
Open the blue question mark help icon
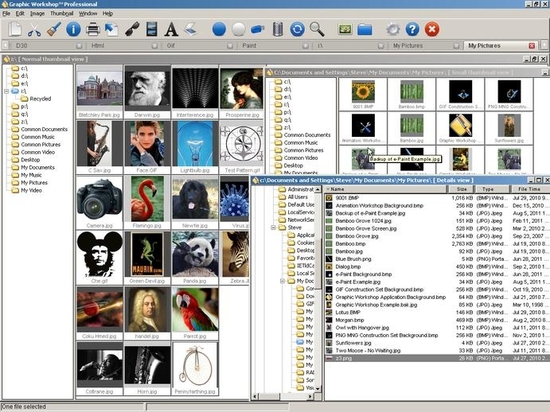pyautogui.click(x=412, y=29)
